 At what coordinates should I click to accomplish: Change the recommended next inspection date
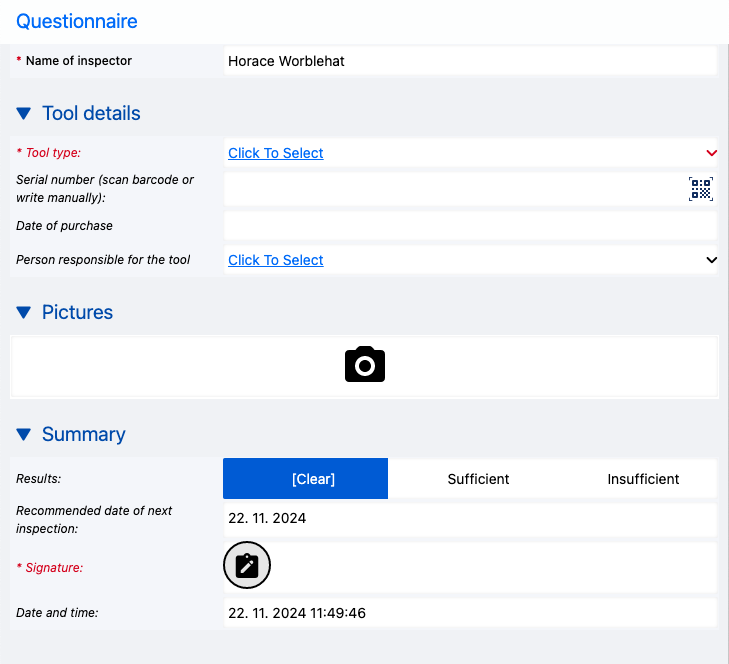coord(470,519)
